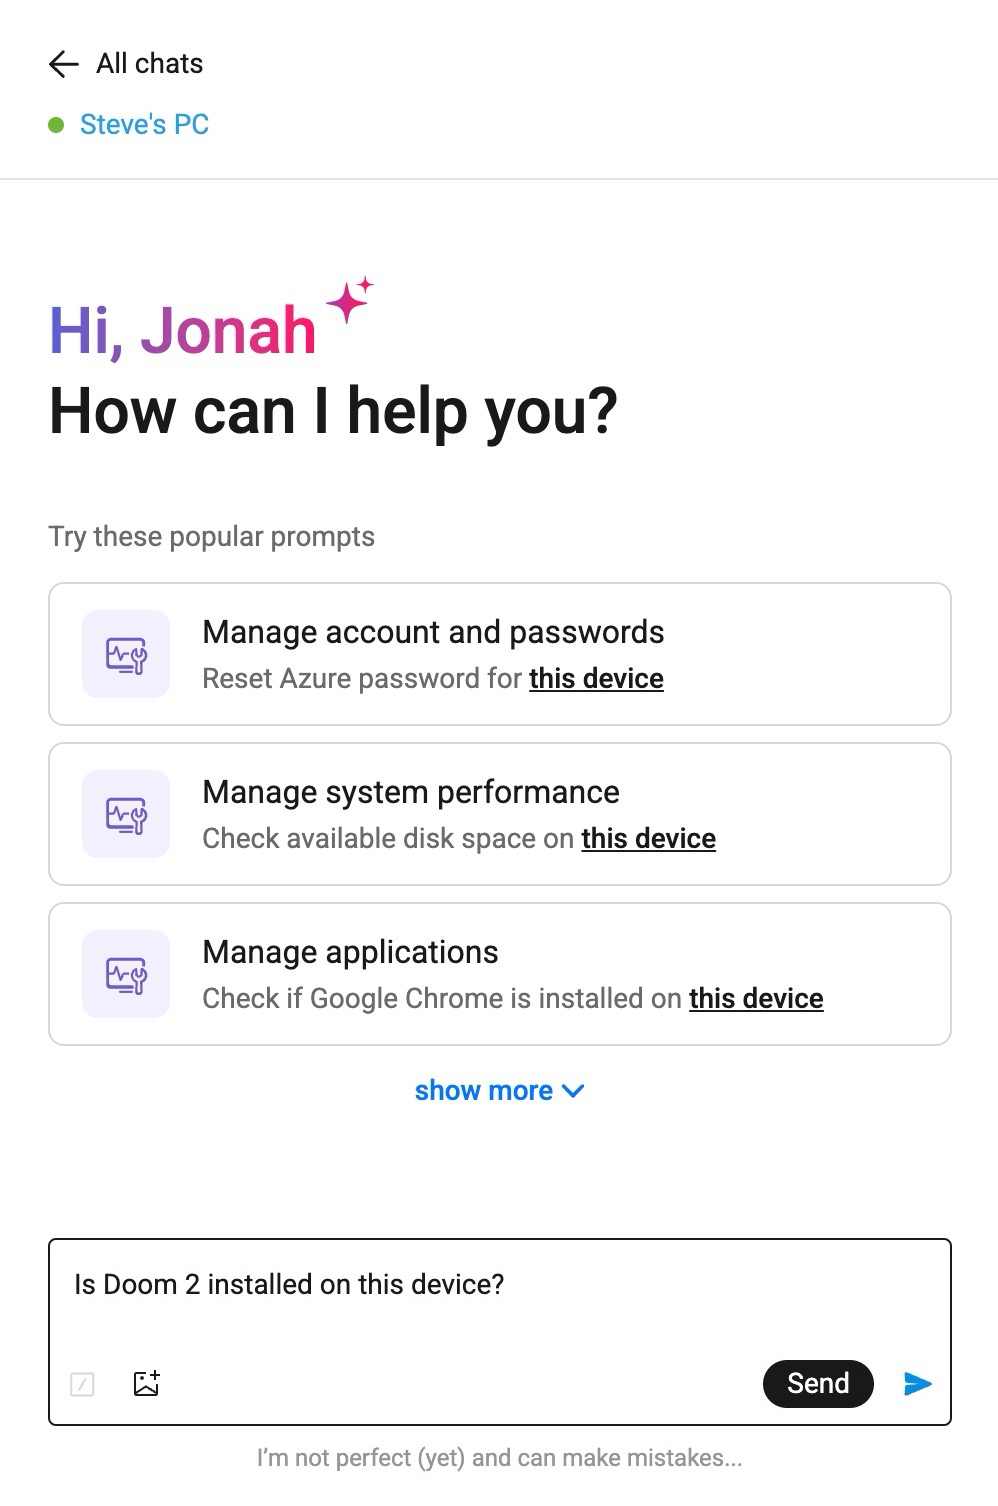Click "this device" in the Google Chrome prompt
Viewport: 998px width, 1506px height.
[756, 999]
